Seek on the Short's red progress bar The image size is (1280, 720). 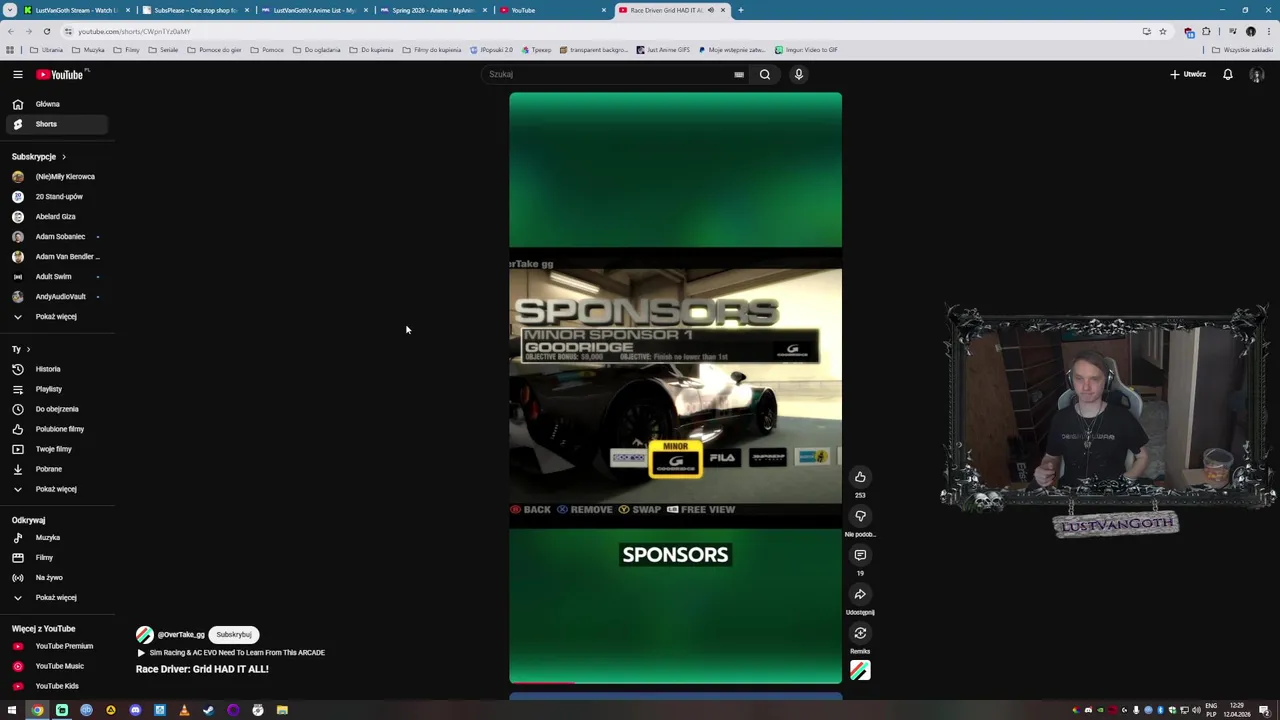click(675, 683)
